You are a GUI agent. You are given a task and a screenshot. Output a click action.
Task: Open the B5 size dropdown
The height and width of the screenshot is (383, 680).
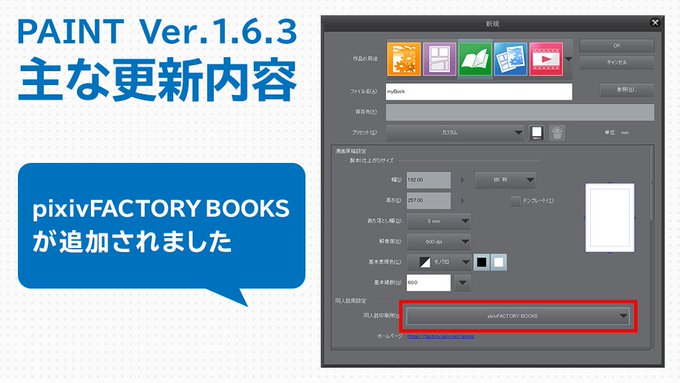pyautogui.click(x=505, y=180)
